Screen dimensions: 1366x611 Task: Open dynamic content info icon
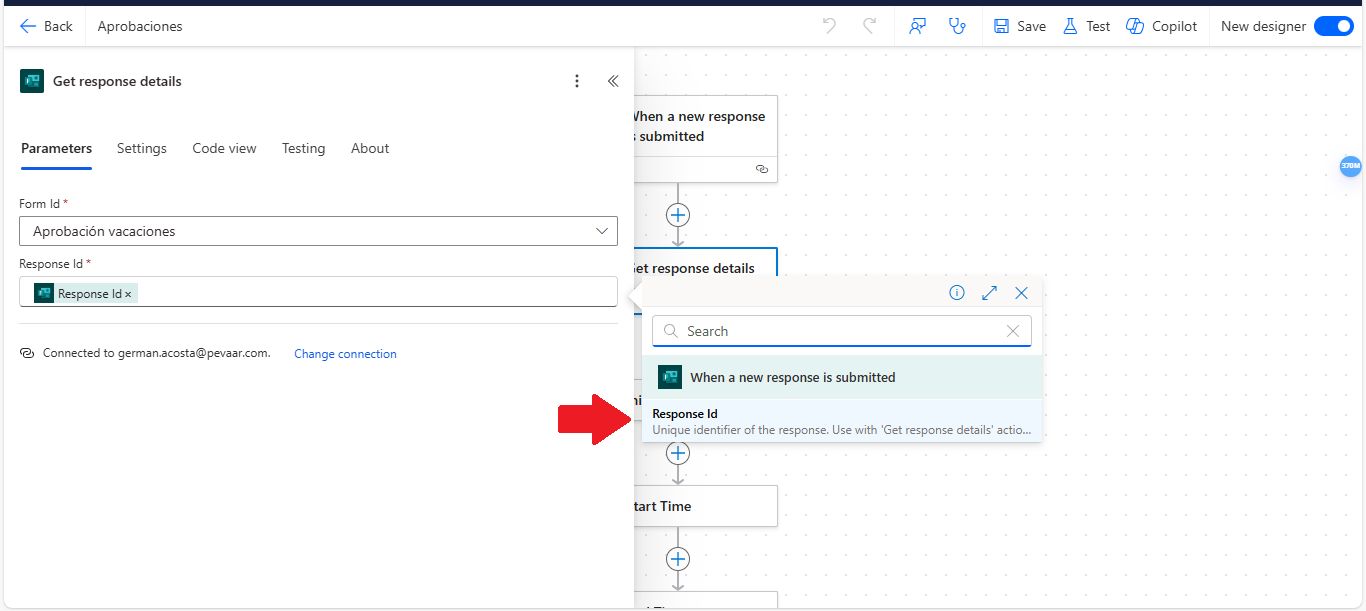[x=957, y=293]
